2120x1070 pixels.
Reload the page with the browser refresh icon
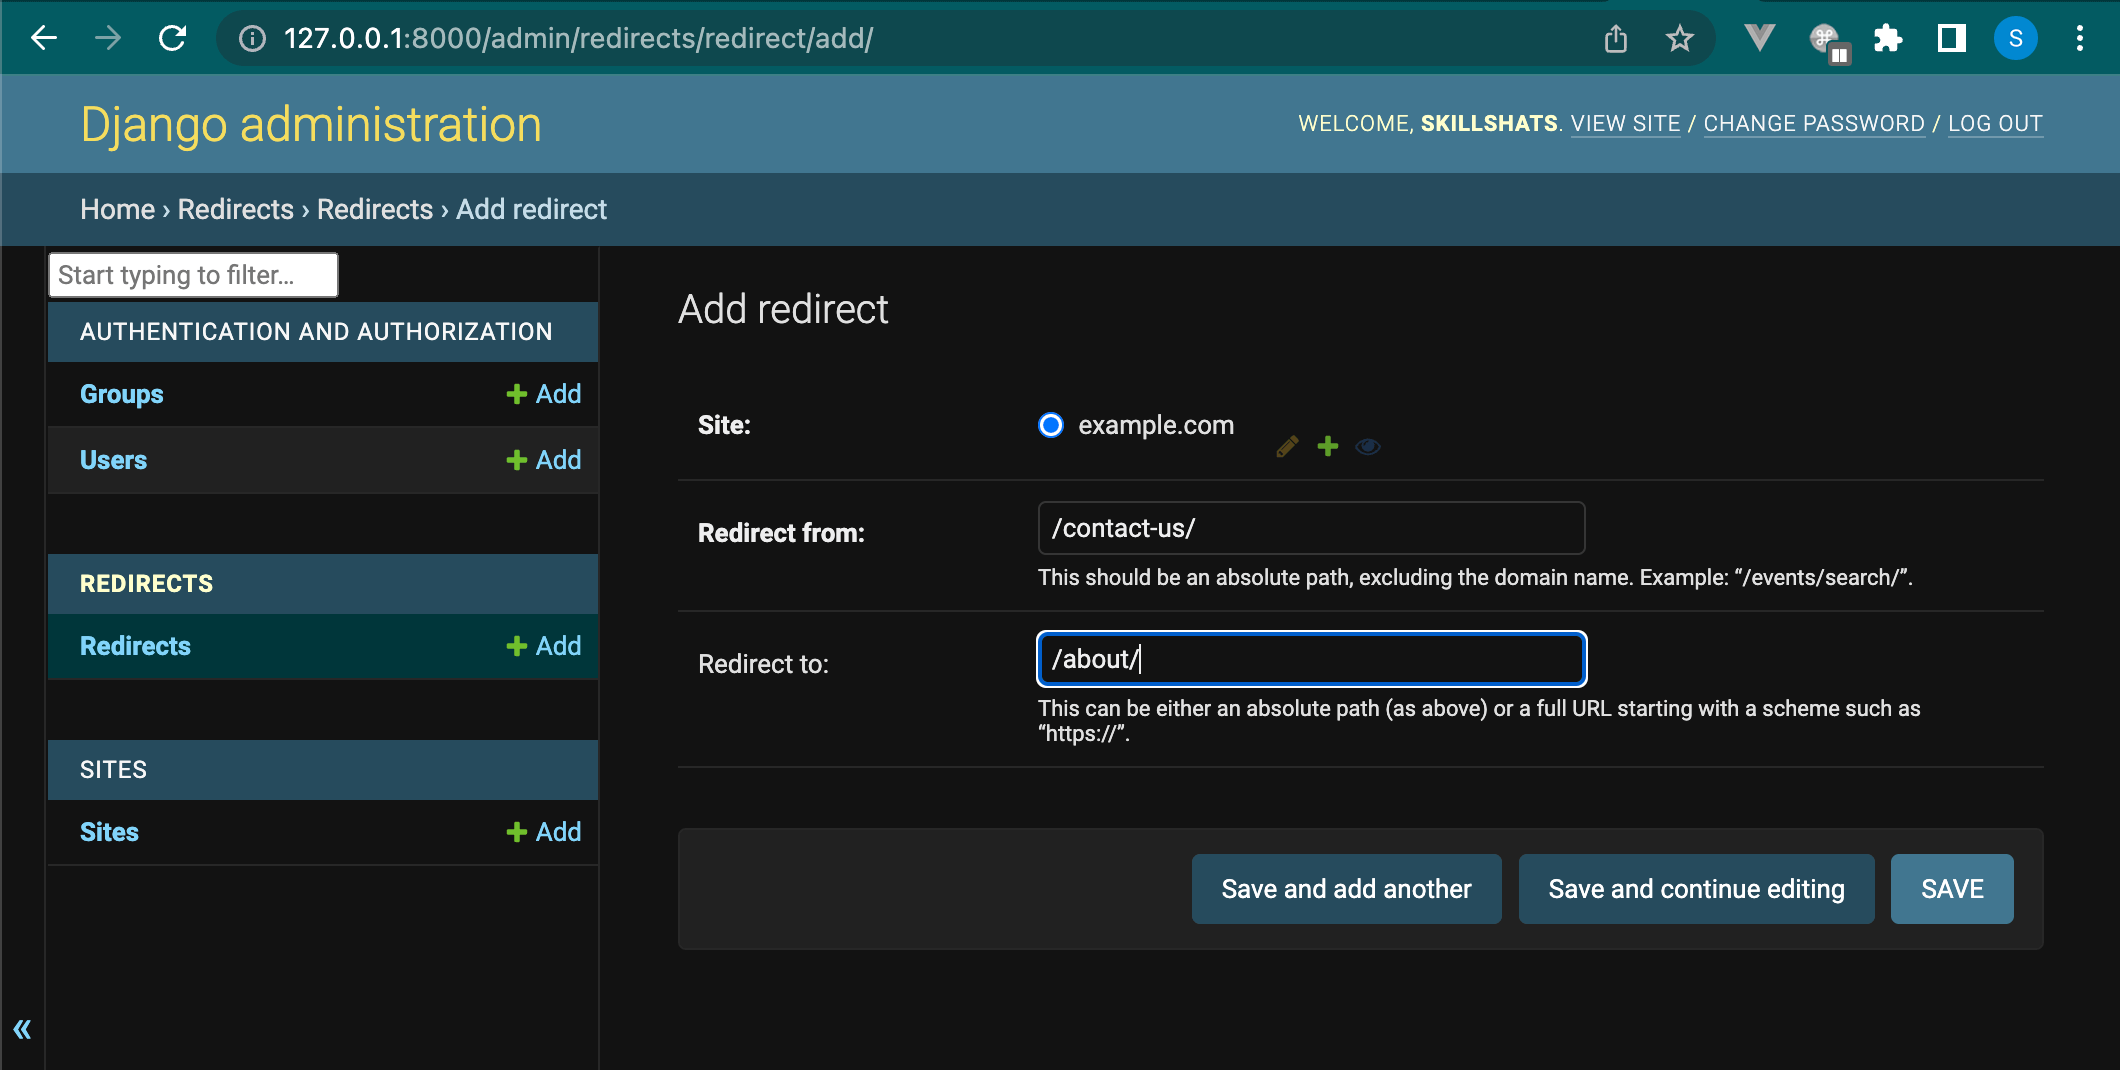(173, 39)
